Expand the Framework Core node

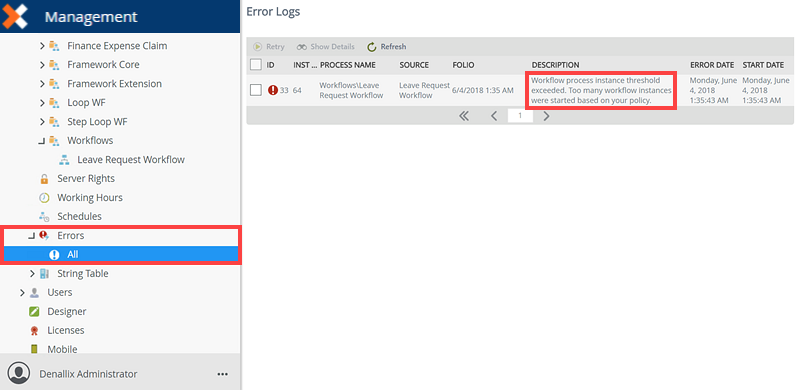pyautogui.click(x=42, y=65)
